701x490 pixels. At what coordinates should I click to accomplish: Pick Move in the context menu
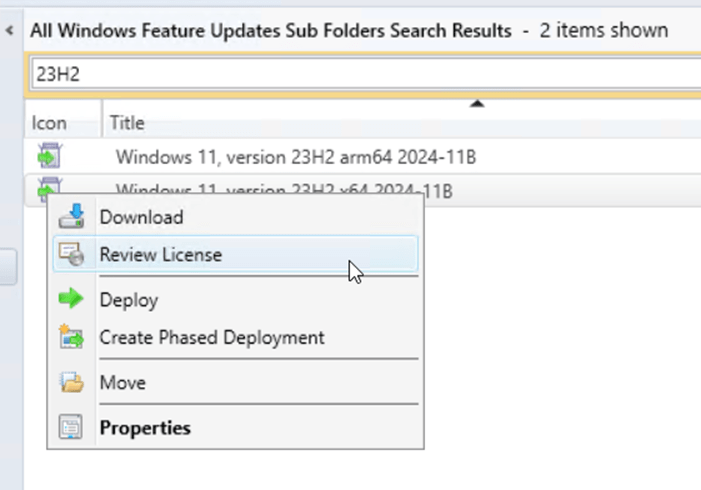(x=122, y=383)
